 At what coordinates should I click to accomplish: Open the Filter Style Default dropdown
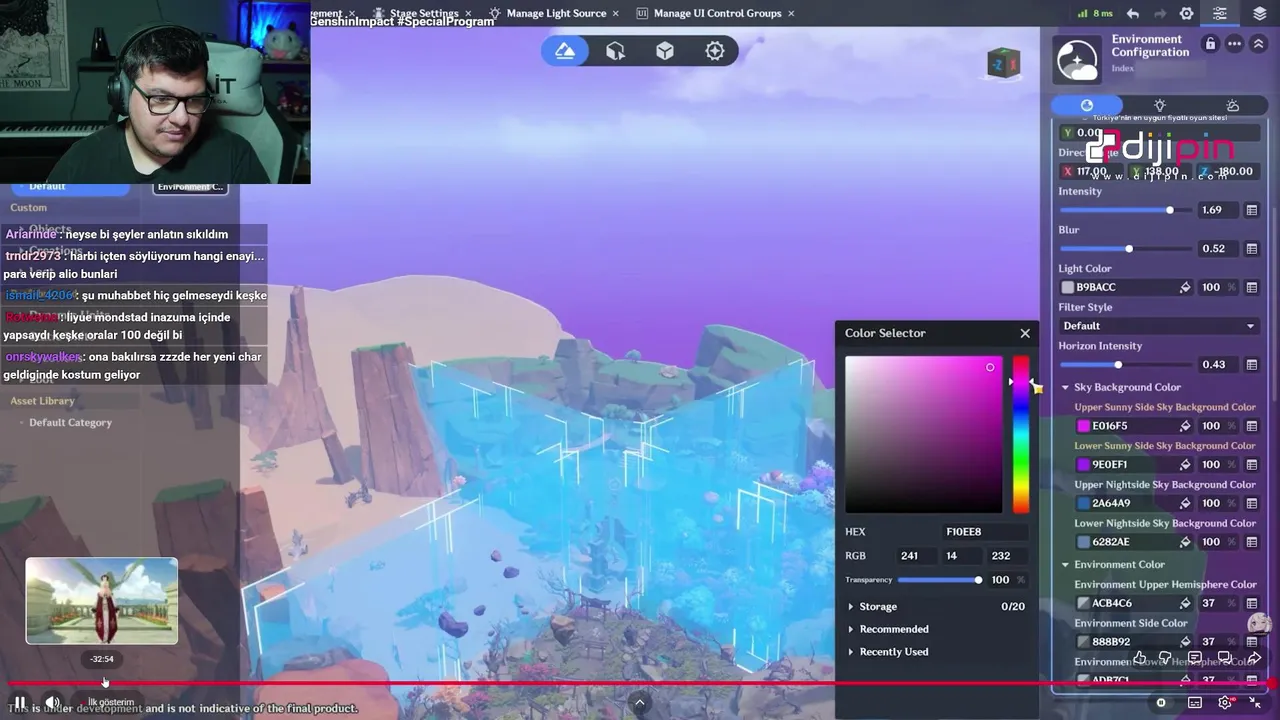click(x=1158, y=326)
